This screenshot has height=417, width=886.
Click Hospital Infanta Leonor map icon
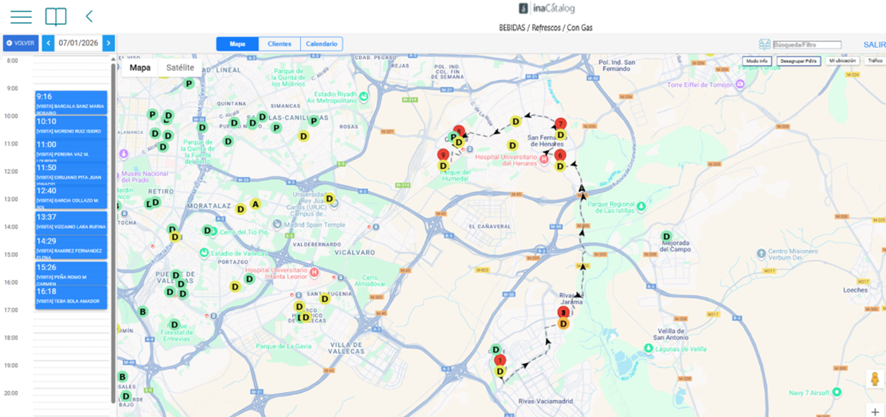click(x=314, y=273)
